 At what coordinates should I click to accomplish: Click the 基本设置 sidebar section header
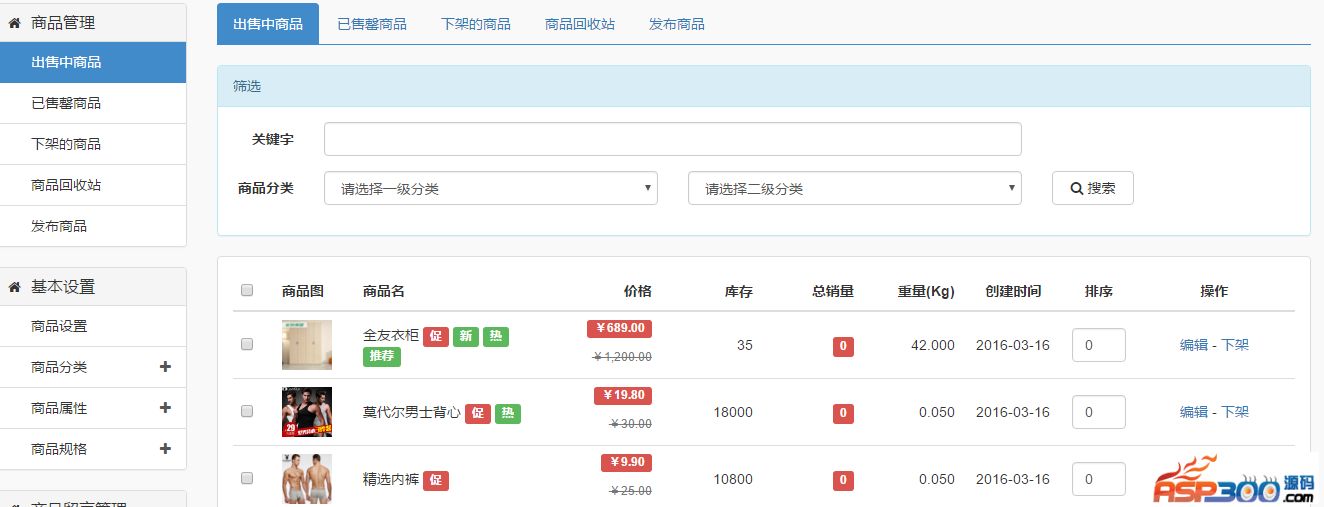[93, 286]
